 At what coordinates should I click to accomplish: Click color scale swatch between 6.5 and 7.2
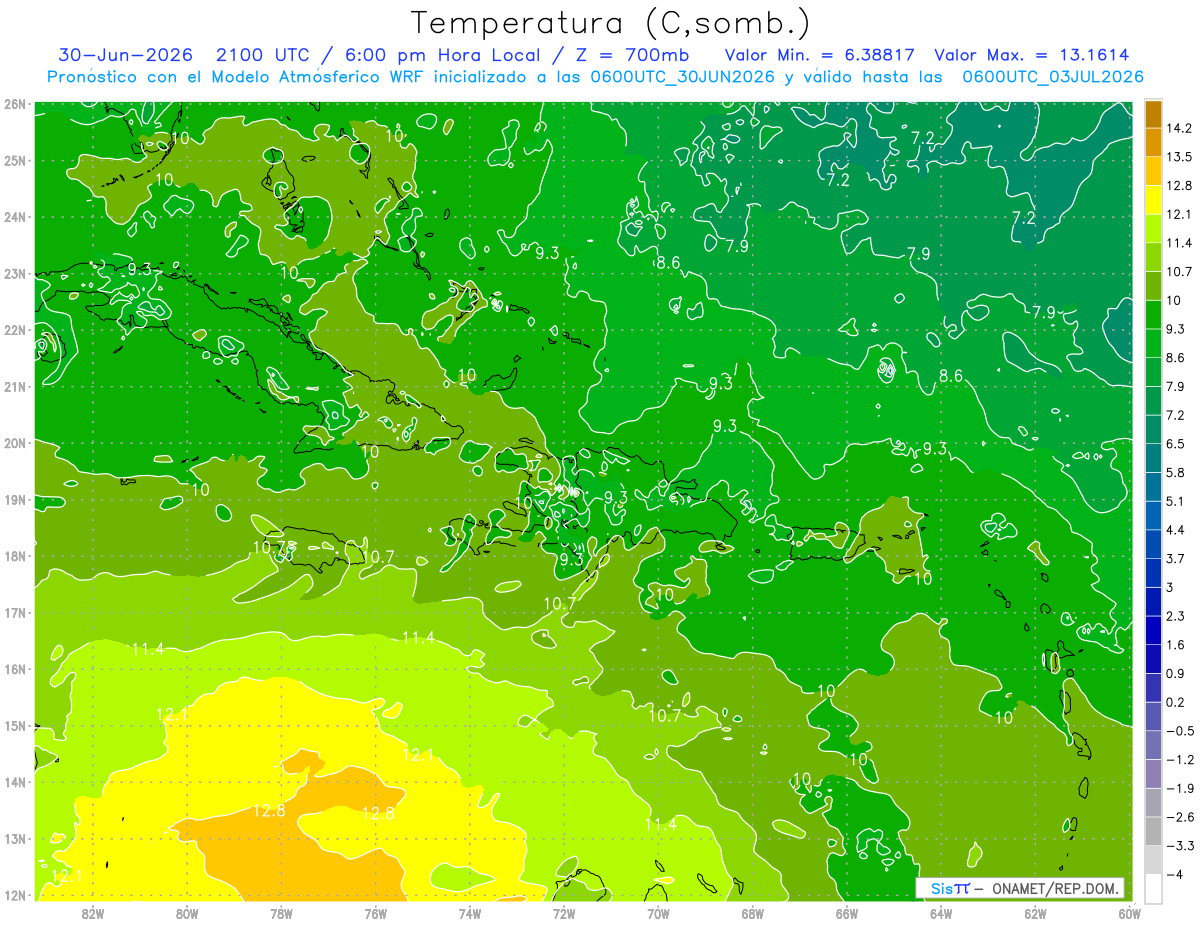(x=1153, y=430)
